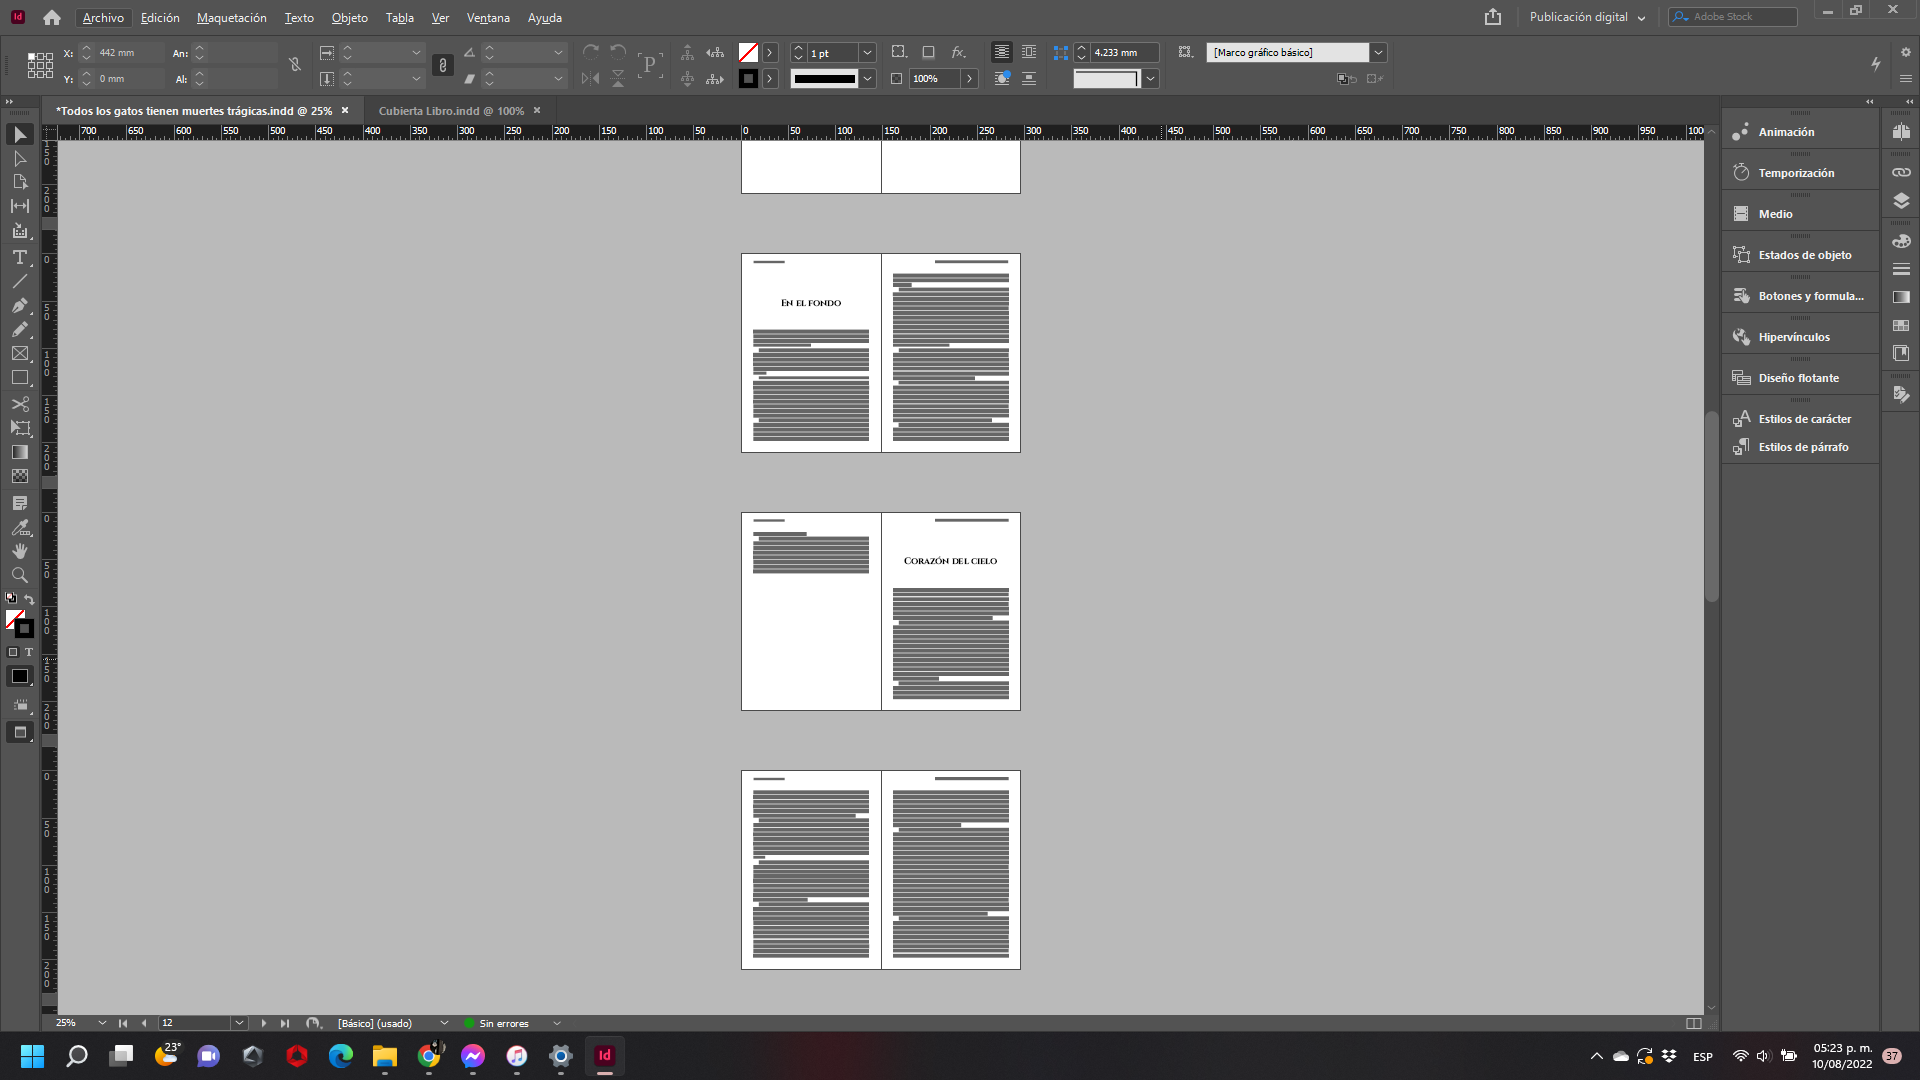Open the Maquetación menu
This screenshot has width=1920, height=1080.
pyautogui.click(x=231, y=18)
